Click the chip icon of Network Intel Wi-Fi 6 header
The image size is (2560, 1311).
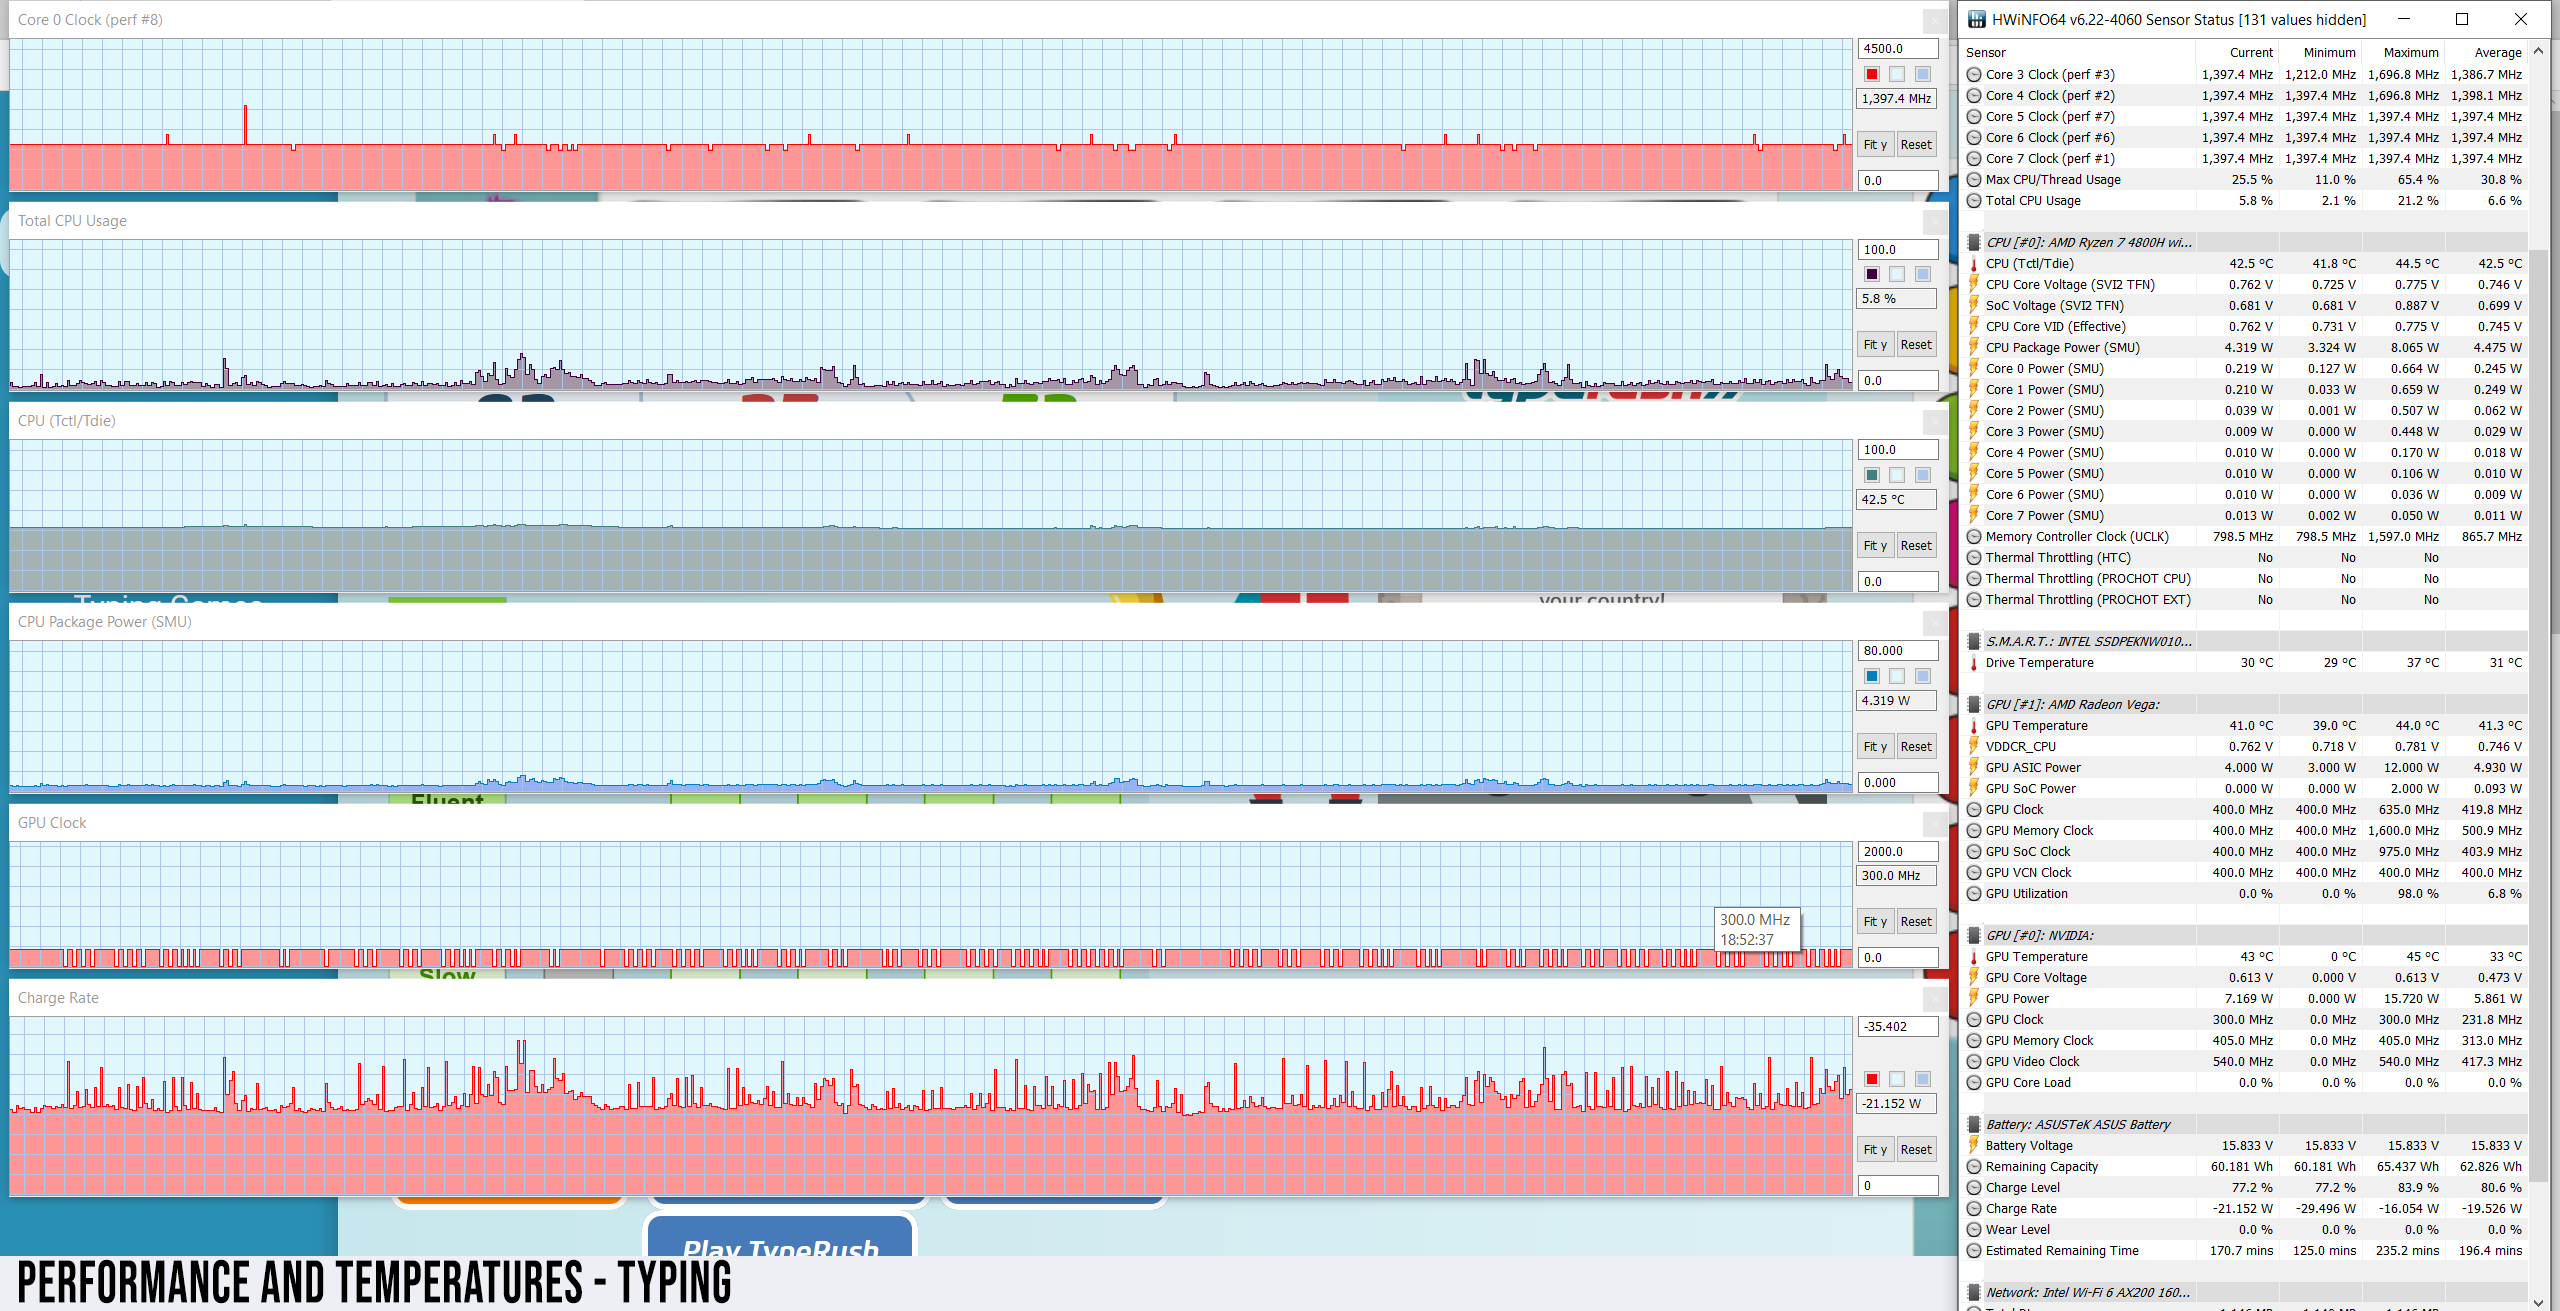tap(1974, 1292)
